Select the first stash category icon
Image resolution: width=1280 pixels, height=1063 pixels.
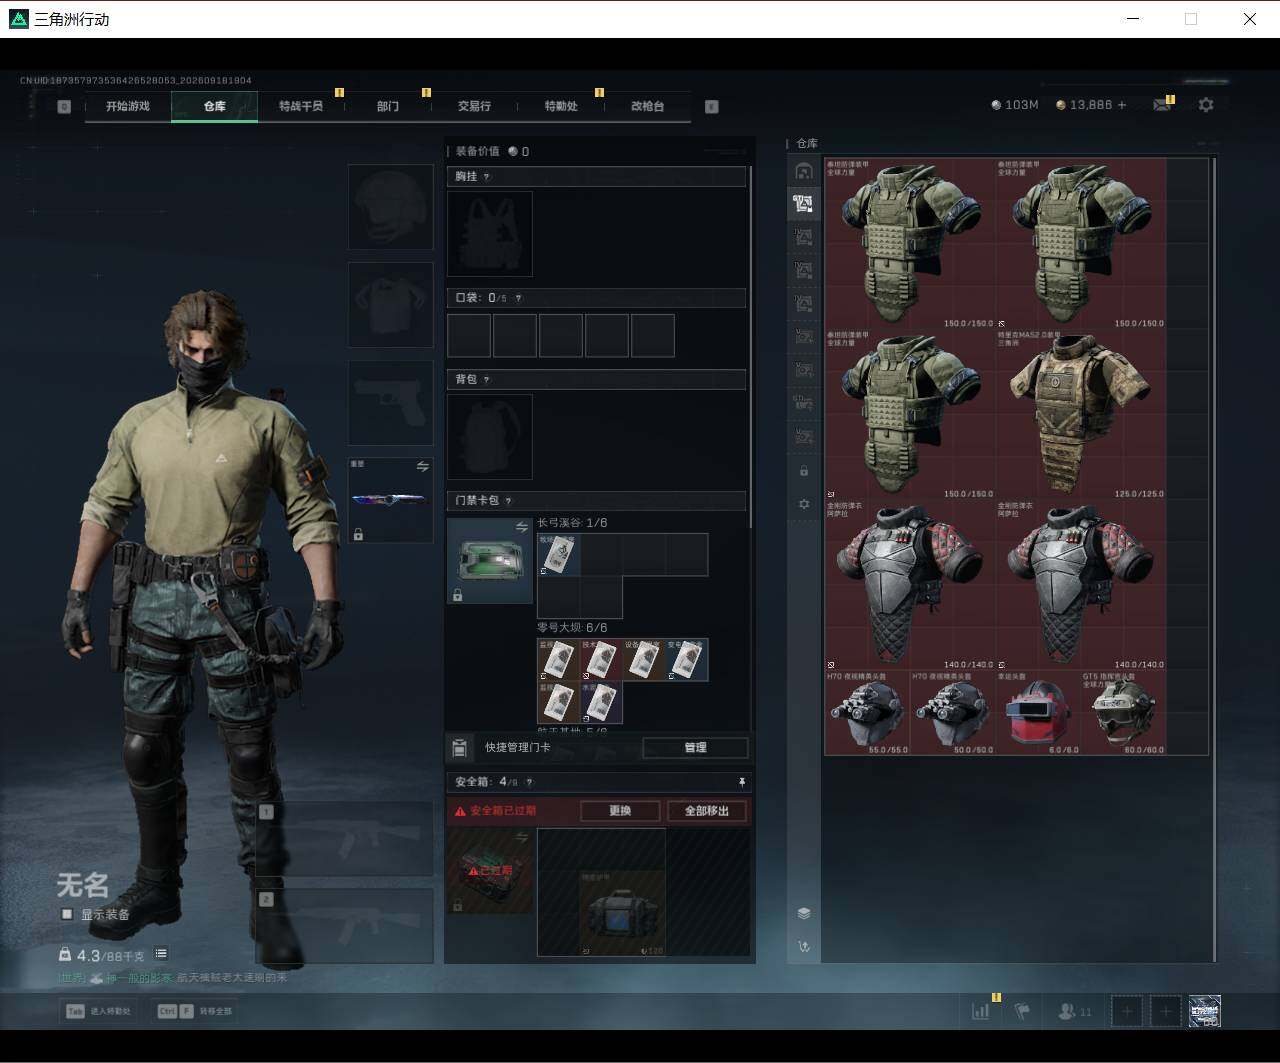point(804,171)
